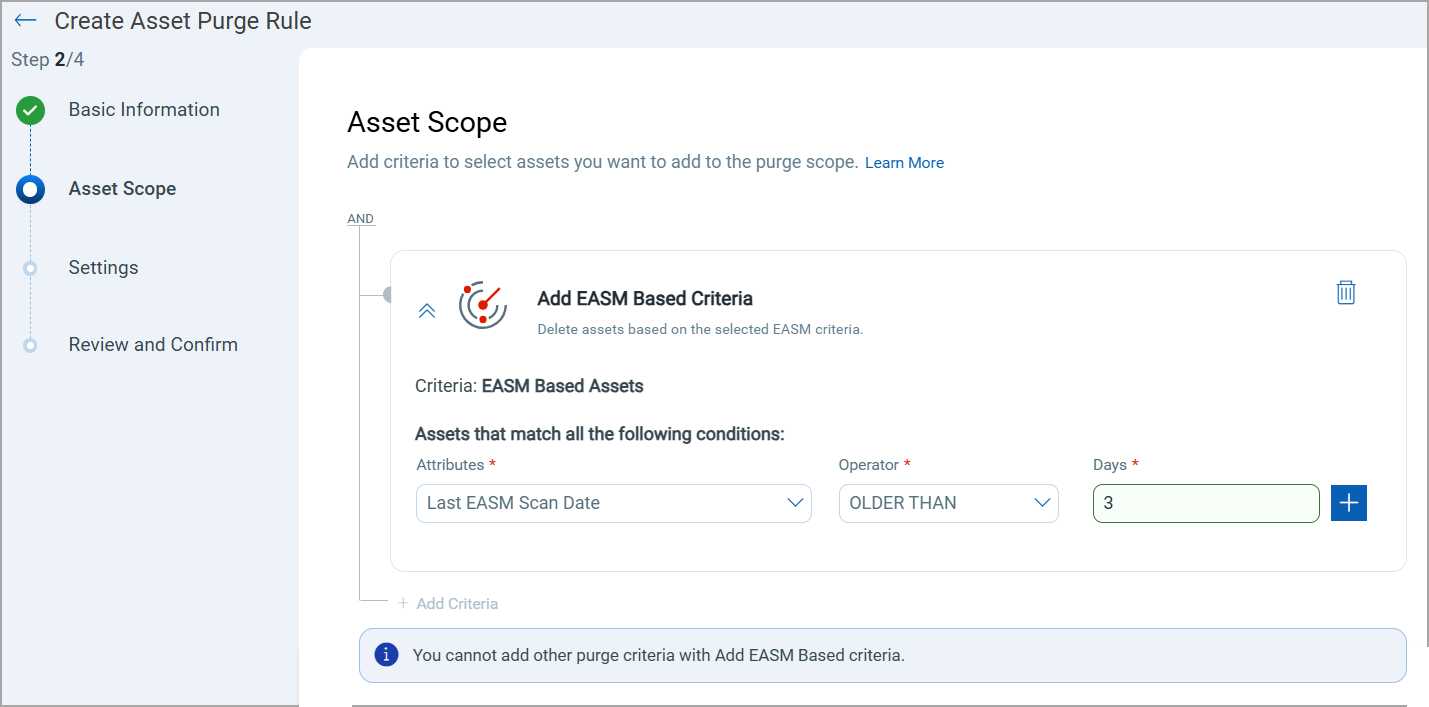
Task: Open the Review and Confirm step
Action: [153, 345]
